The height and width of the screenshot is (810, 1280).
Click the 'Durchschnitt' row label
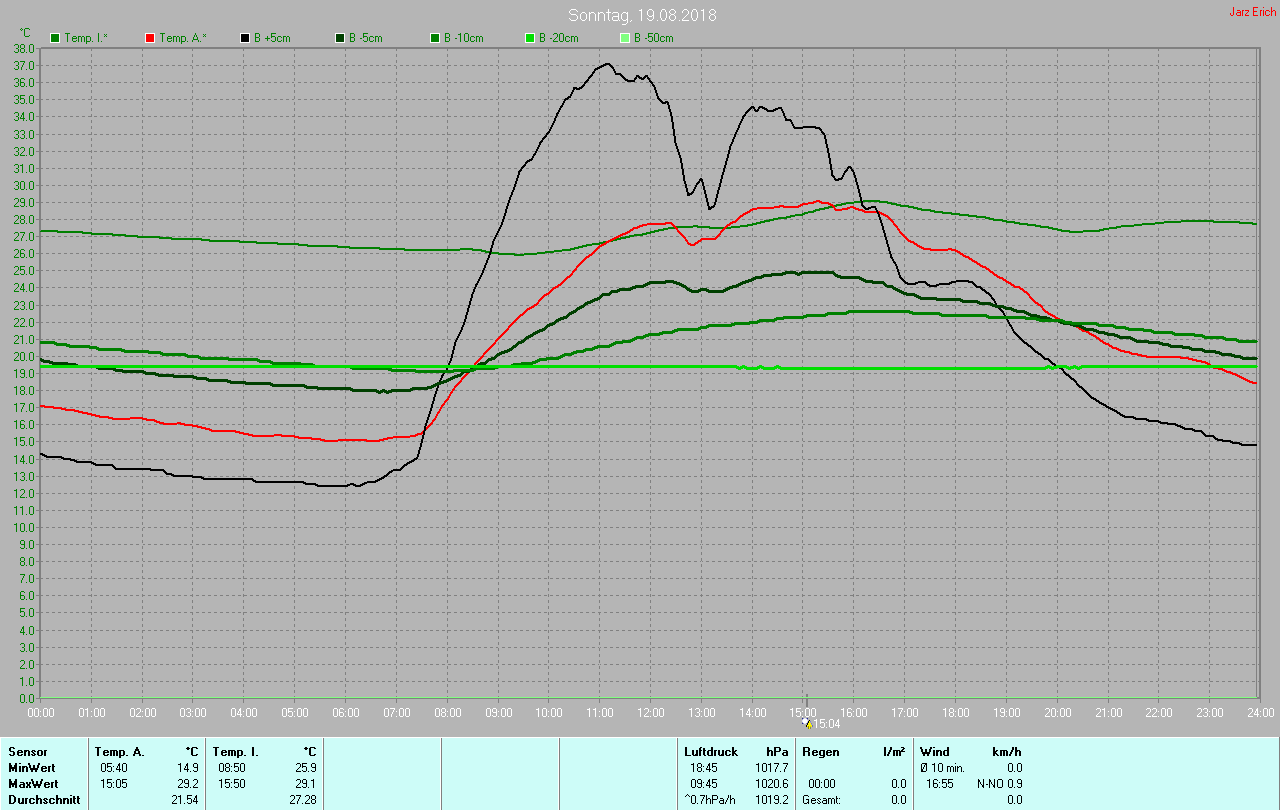point(44,800)
